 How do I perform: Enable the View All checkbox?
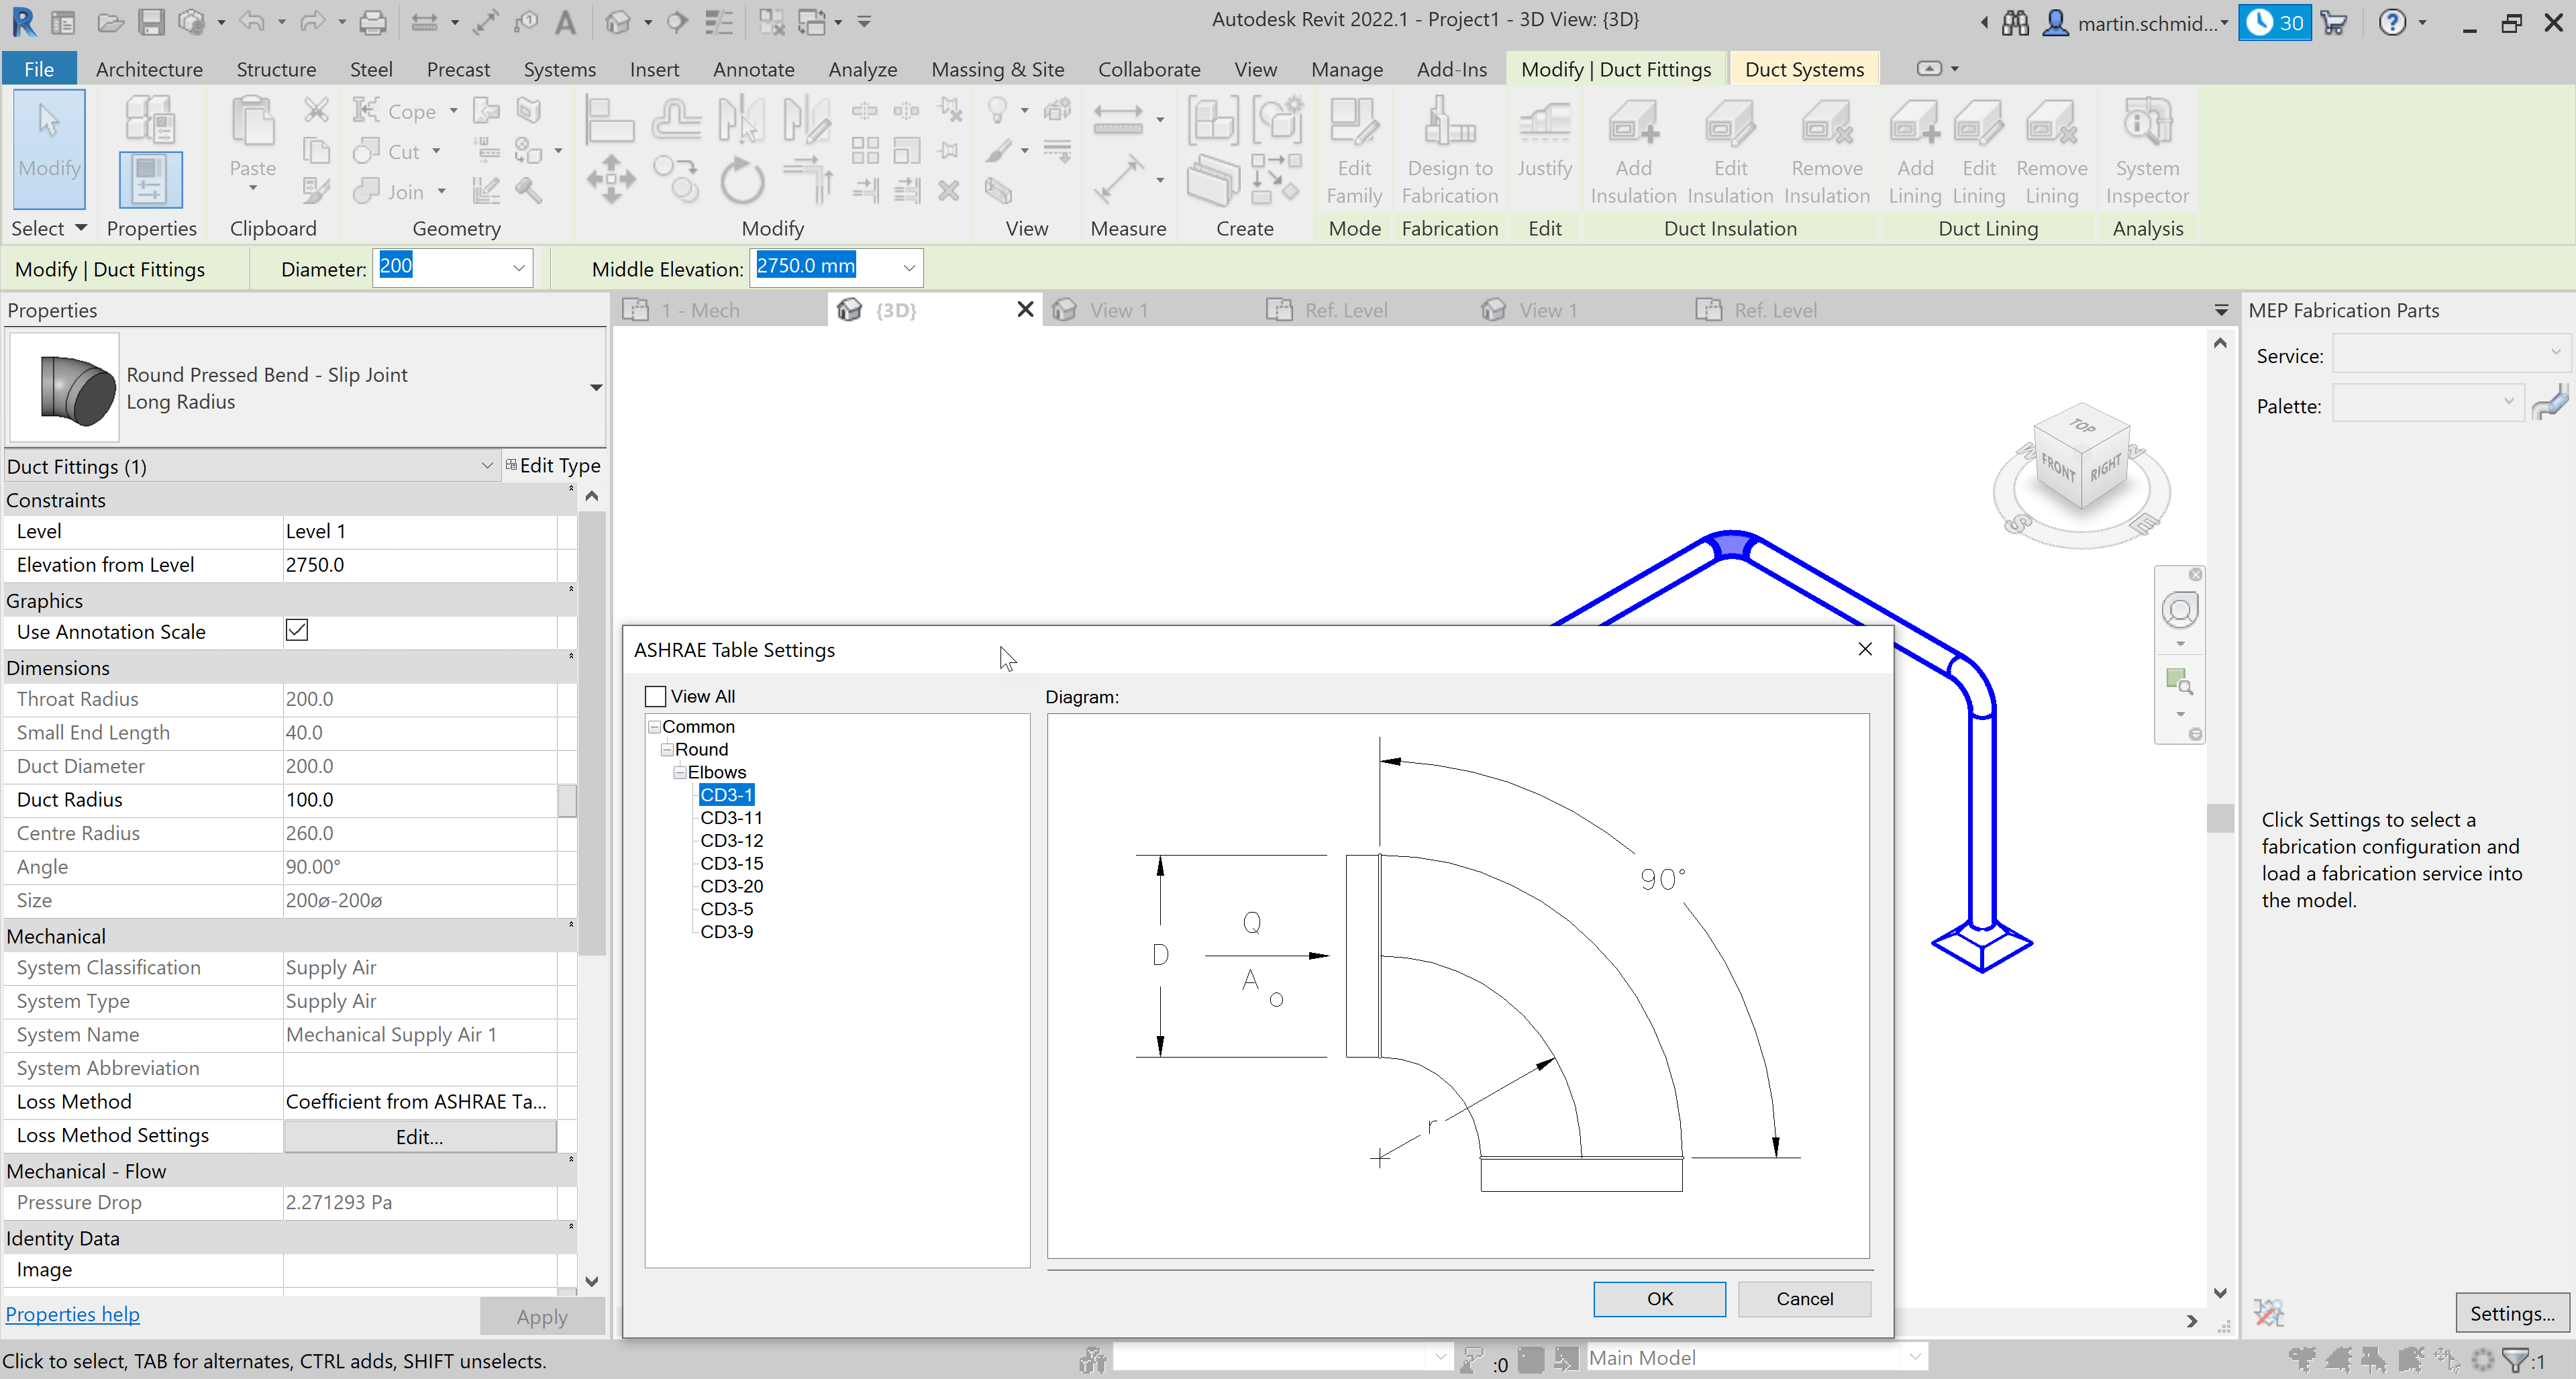point(655,696)
